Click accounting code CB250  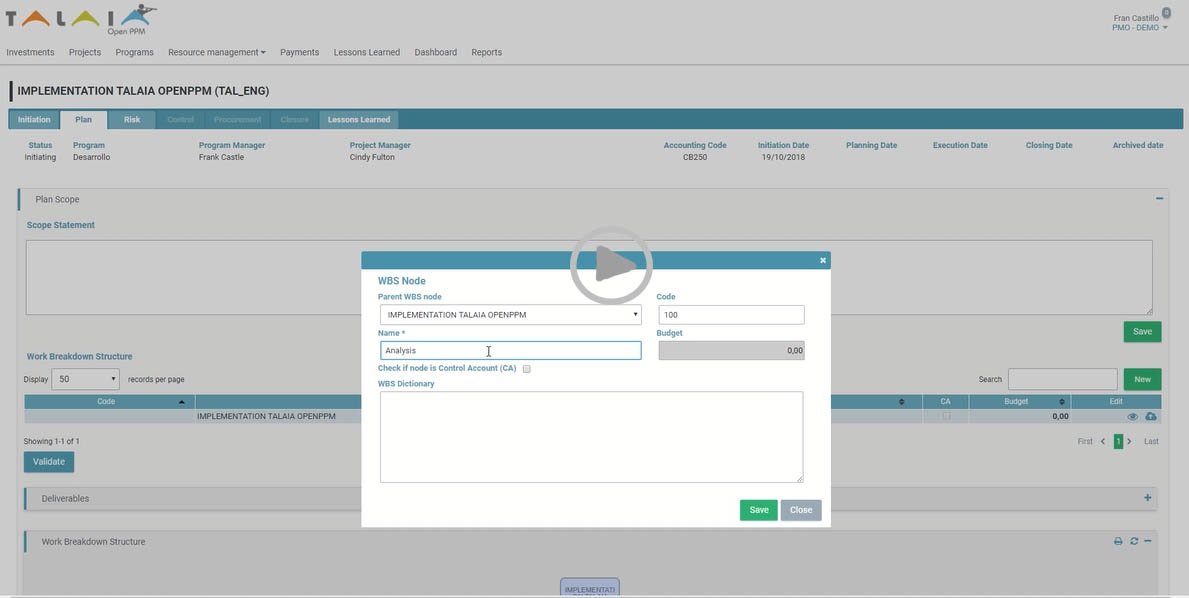tap(695, 157)
